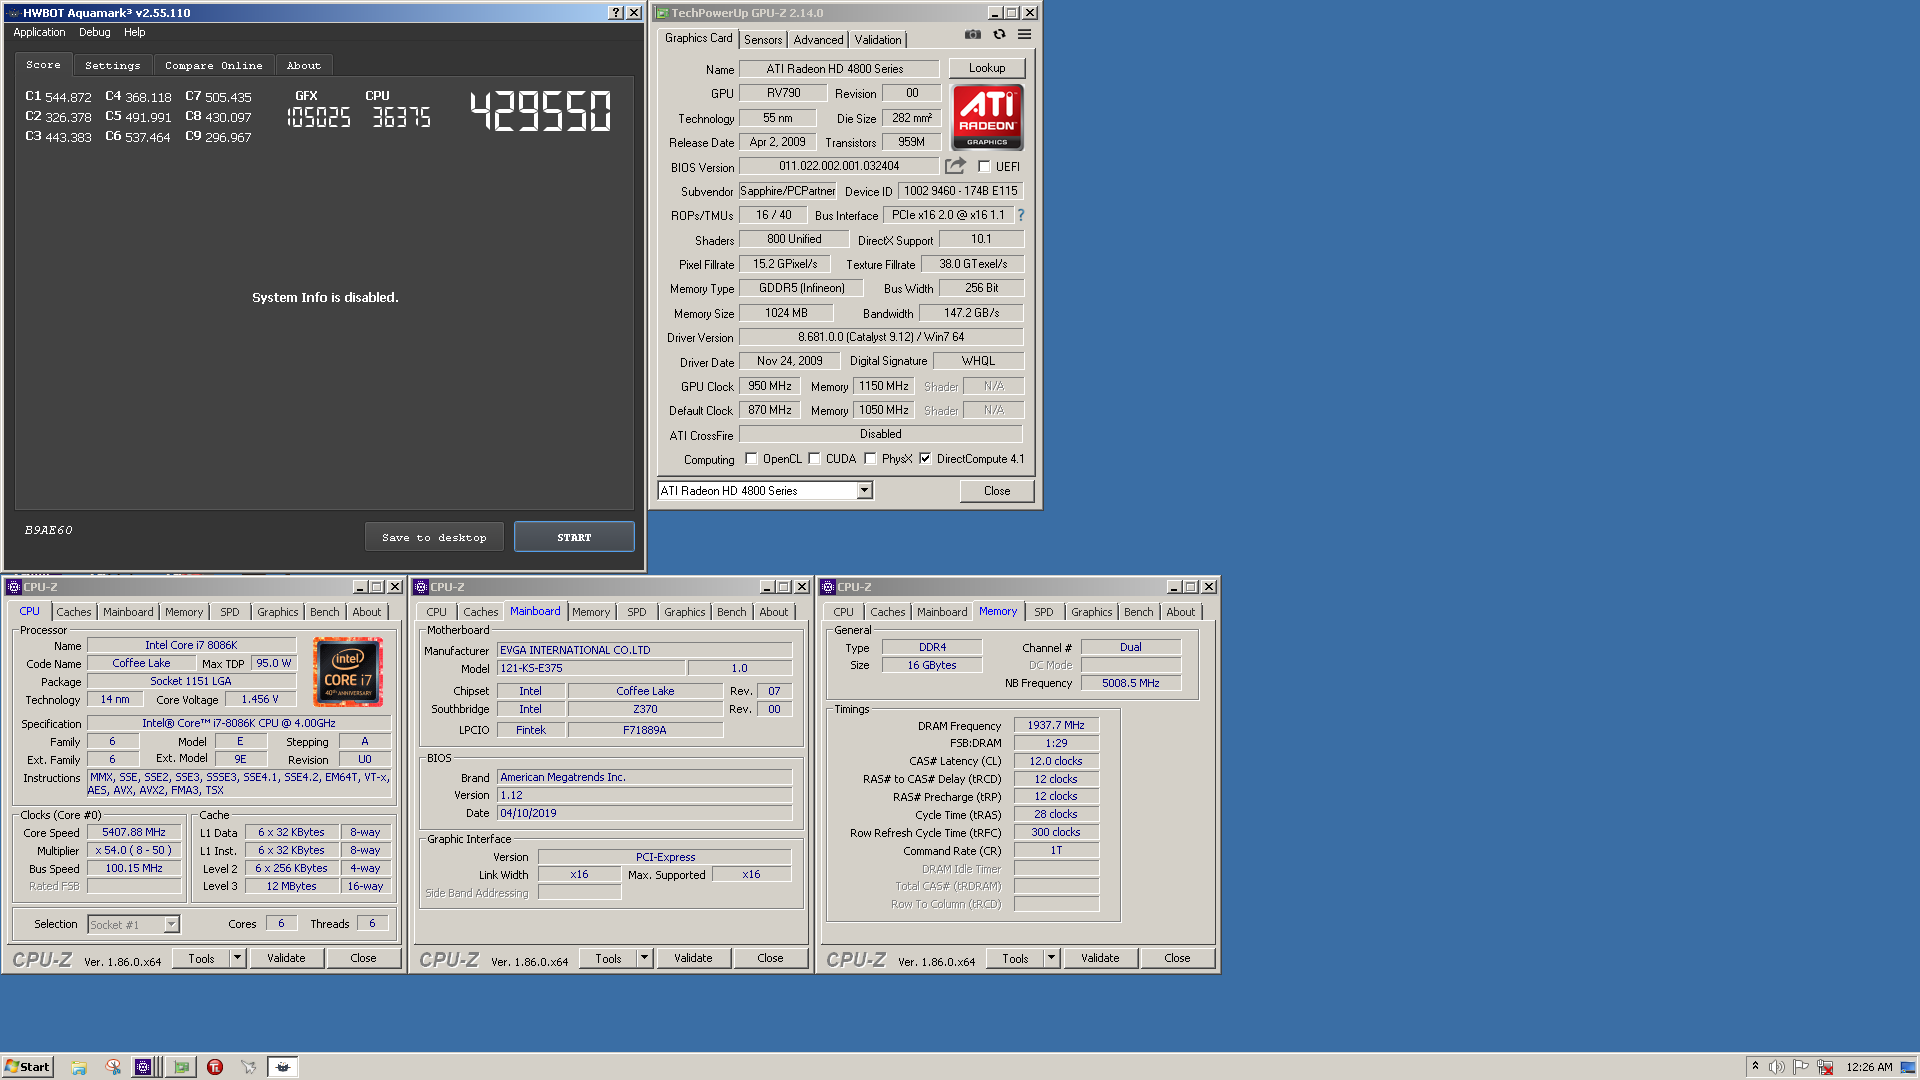Open the Socket #1 selection dropdown
This screenshot has width=1920, height=1080.
171,925
